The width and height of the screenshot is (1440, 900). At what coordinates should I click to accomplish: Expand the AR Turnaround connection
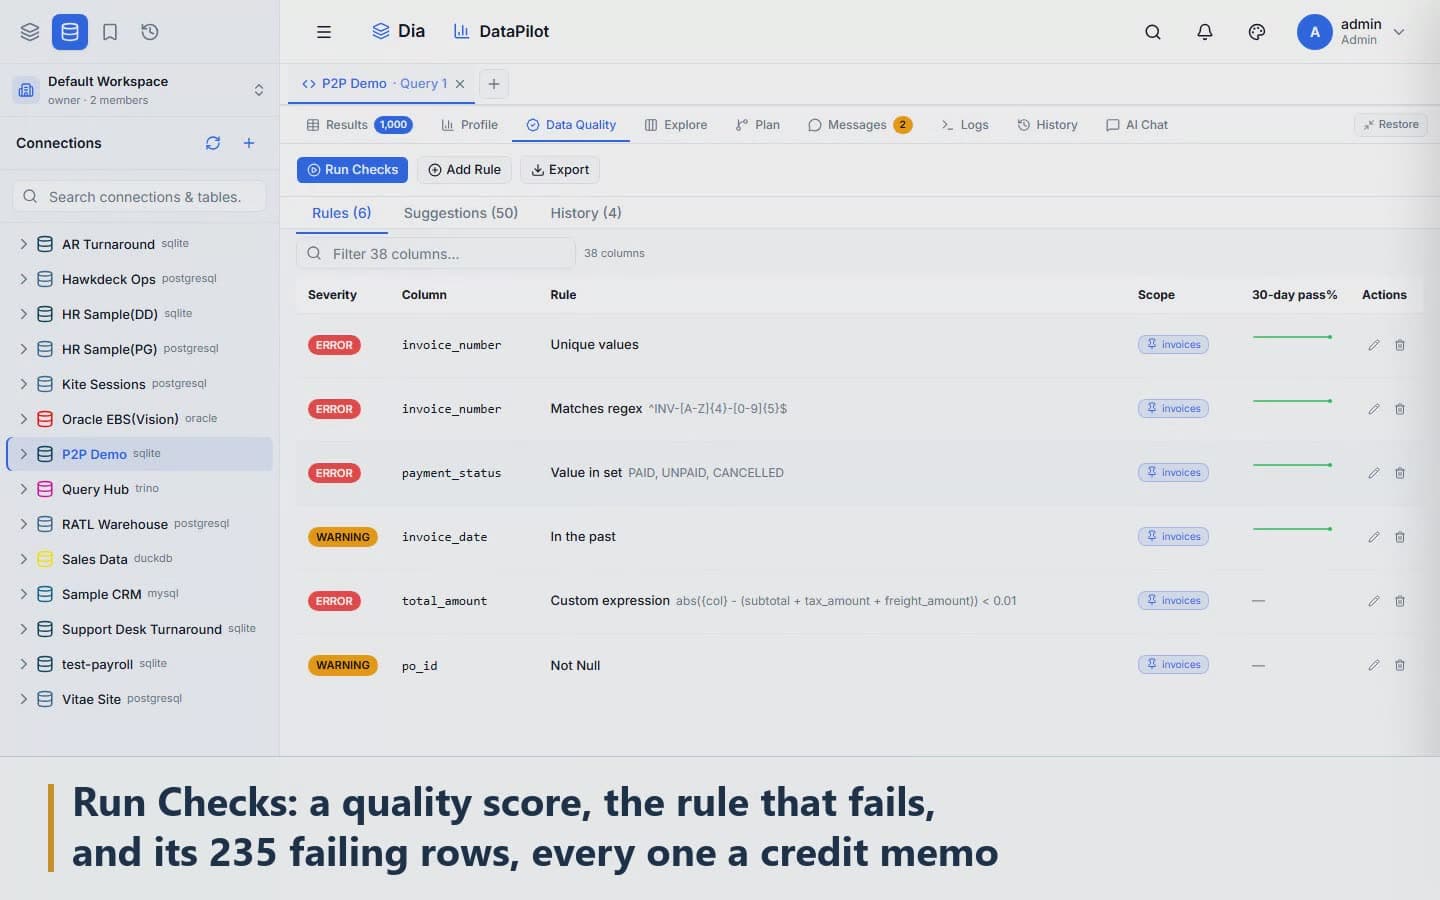(24, 244)
